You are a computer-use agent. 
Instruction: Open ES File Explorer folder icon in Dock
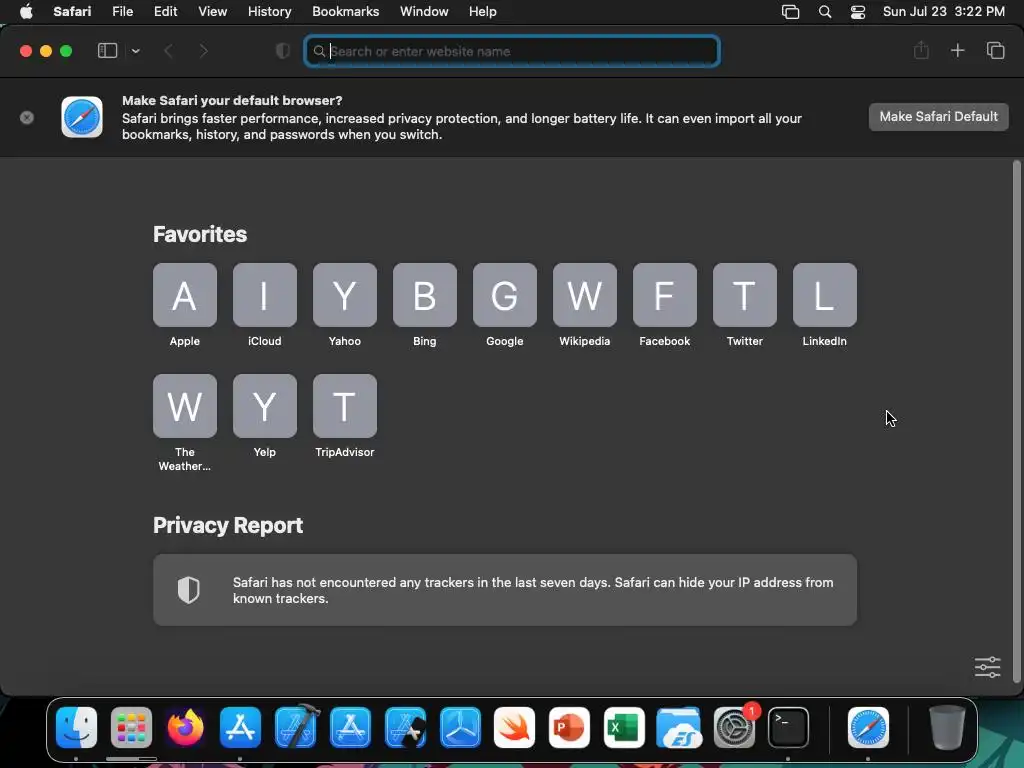click(x=679, y=728)
